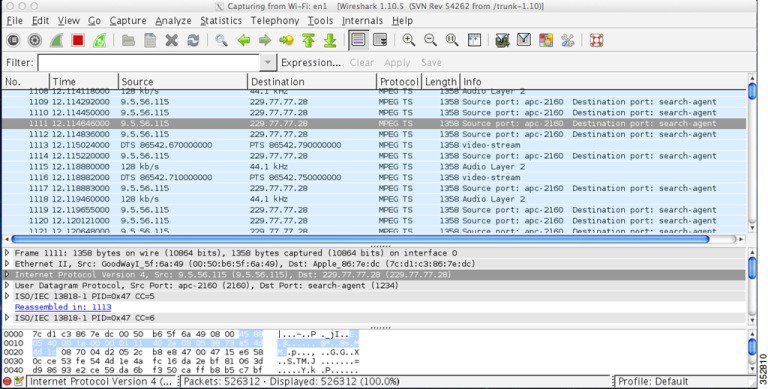Open preferences tools icon
768x389 pixels.
pos(567,40)
